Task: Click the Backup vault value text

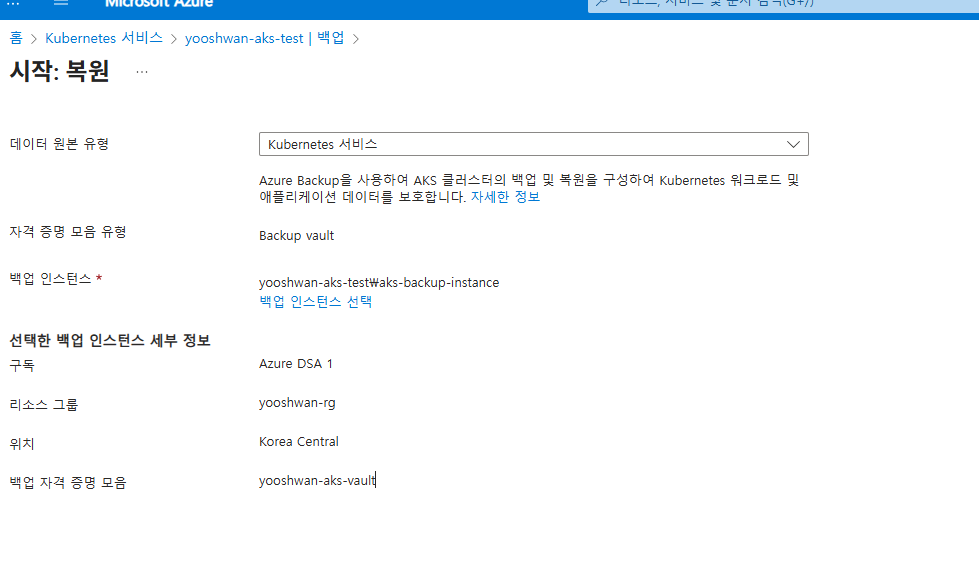Action: click(x=297, y=235)
